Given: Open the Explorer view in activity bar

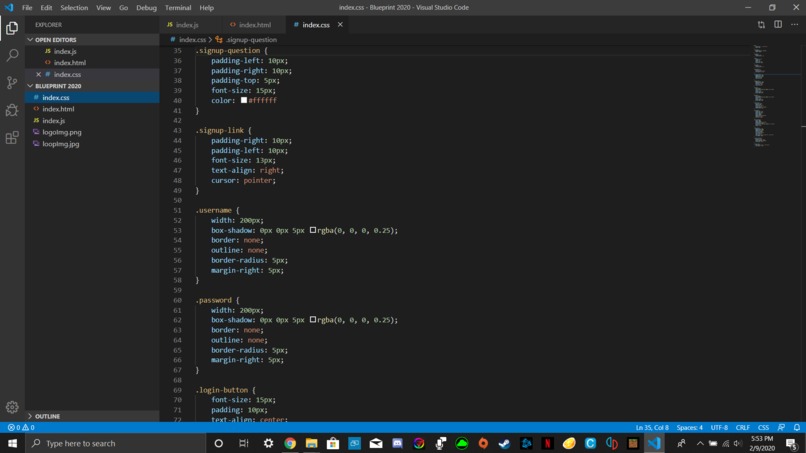Looking at the screenshot, I should click(12, 28).
